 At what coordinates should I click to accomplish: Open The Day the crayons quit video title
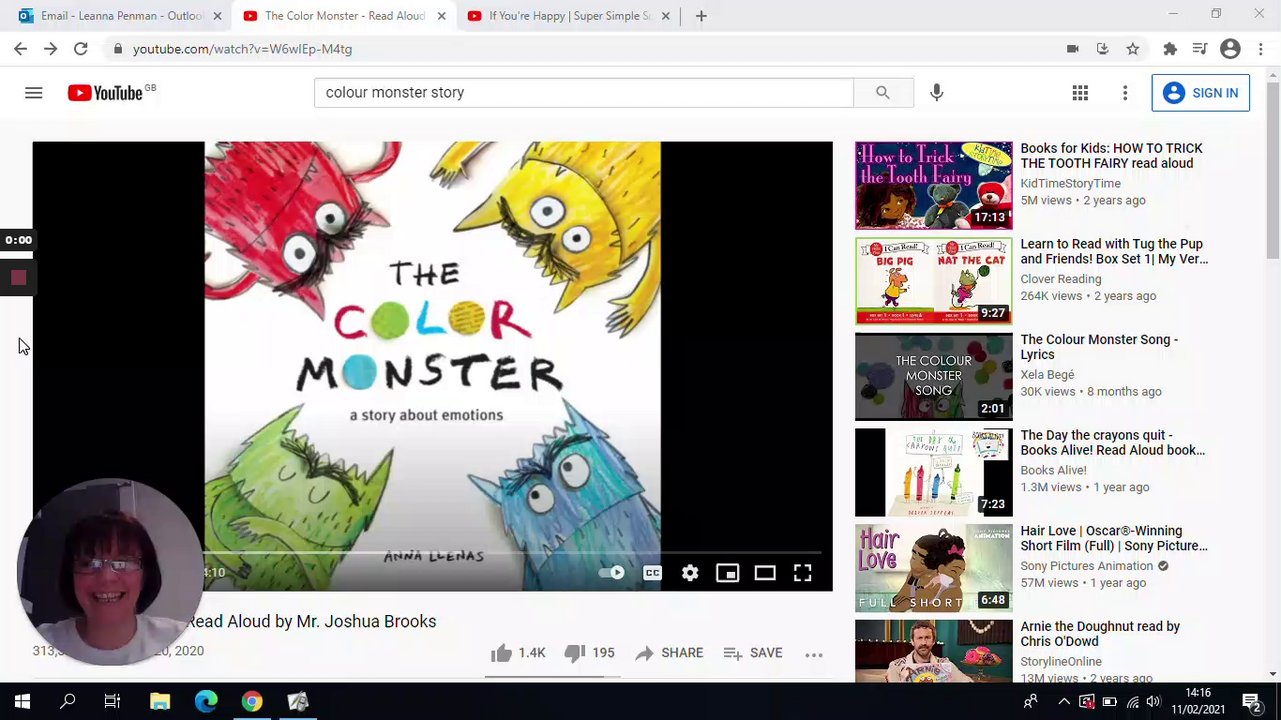pyautogui.click(x=1112, y=442)
